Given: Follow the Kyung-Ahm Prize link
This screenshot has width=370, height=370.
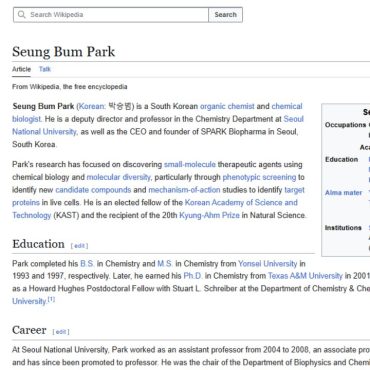Looking at the screenshot, I should pyautogui.click(x=209, y=215).
